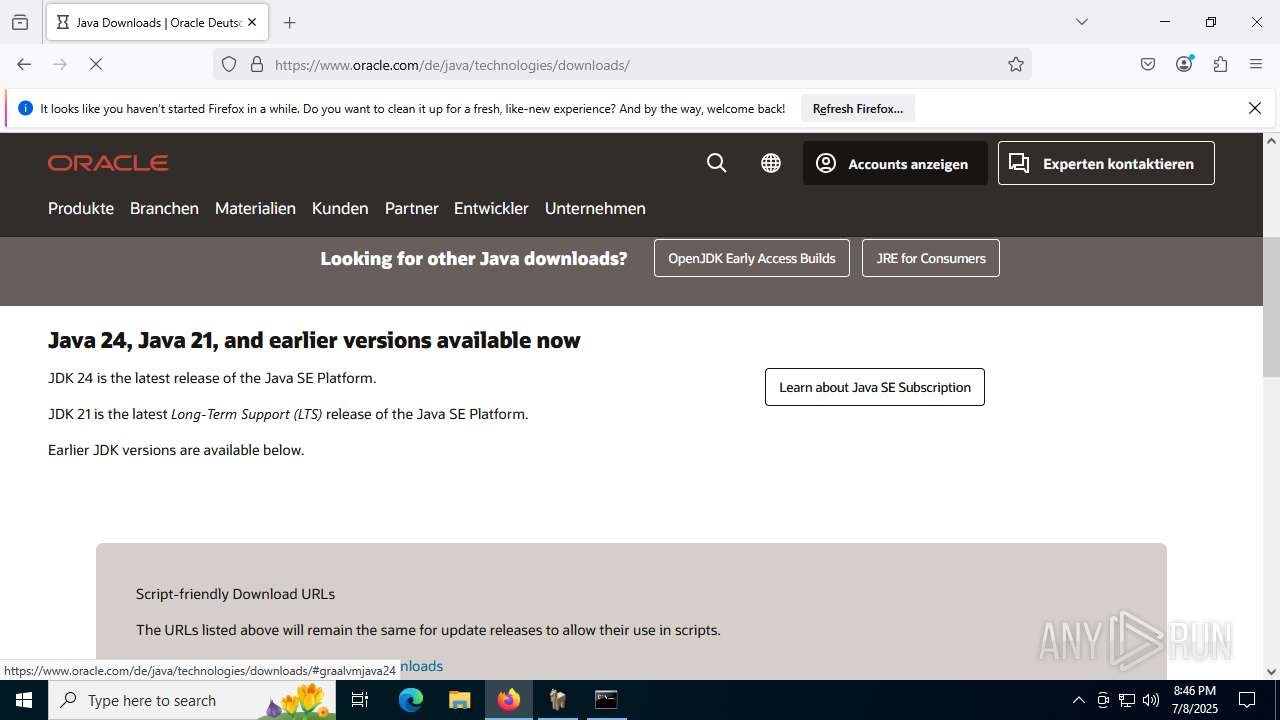
Task: Open the network tray icon
Action: coord(1127,700)
